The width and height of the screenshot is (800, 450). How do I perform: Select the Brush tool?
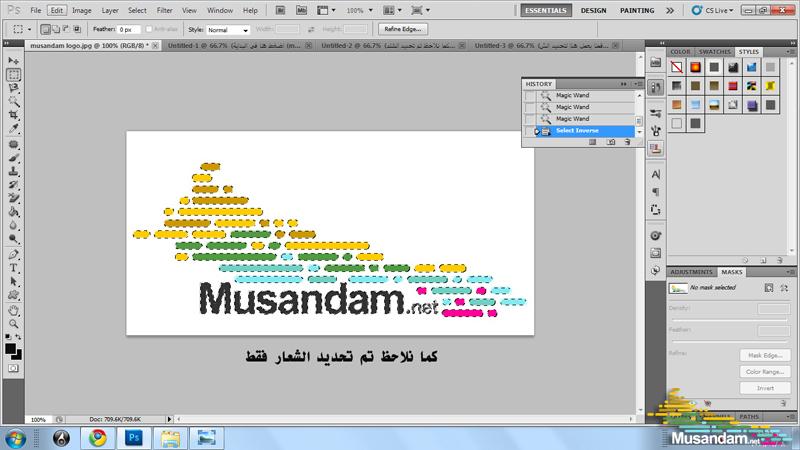pyautogui.click(x=13, y=158)
